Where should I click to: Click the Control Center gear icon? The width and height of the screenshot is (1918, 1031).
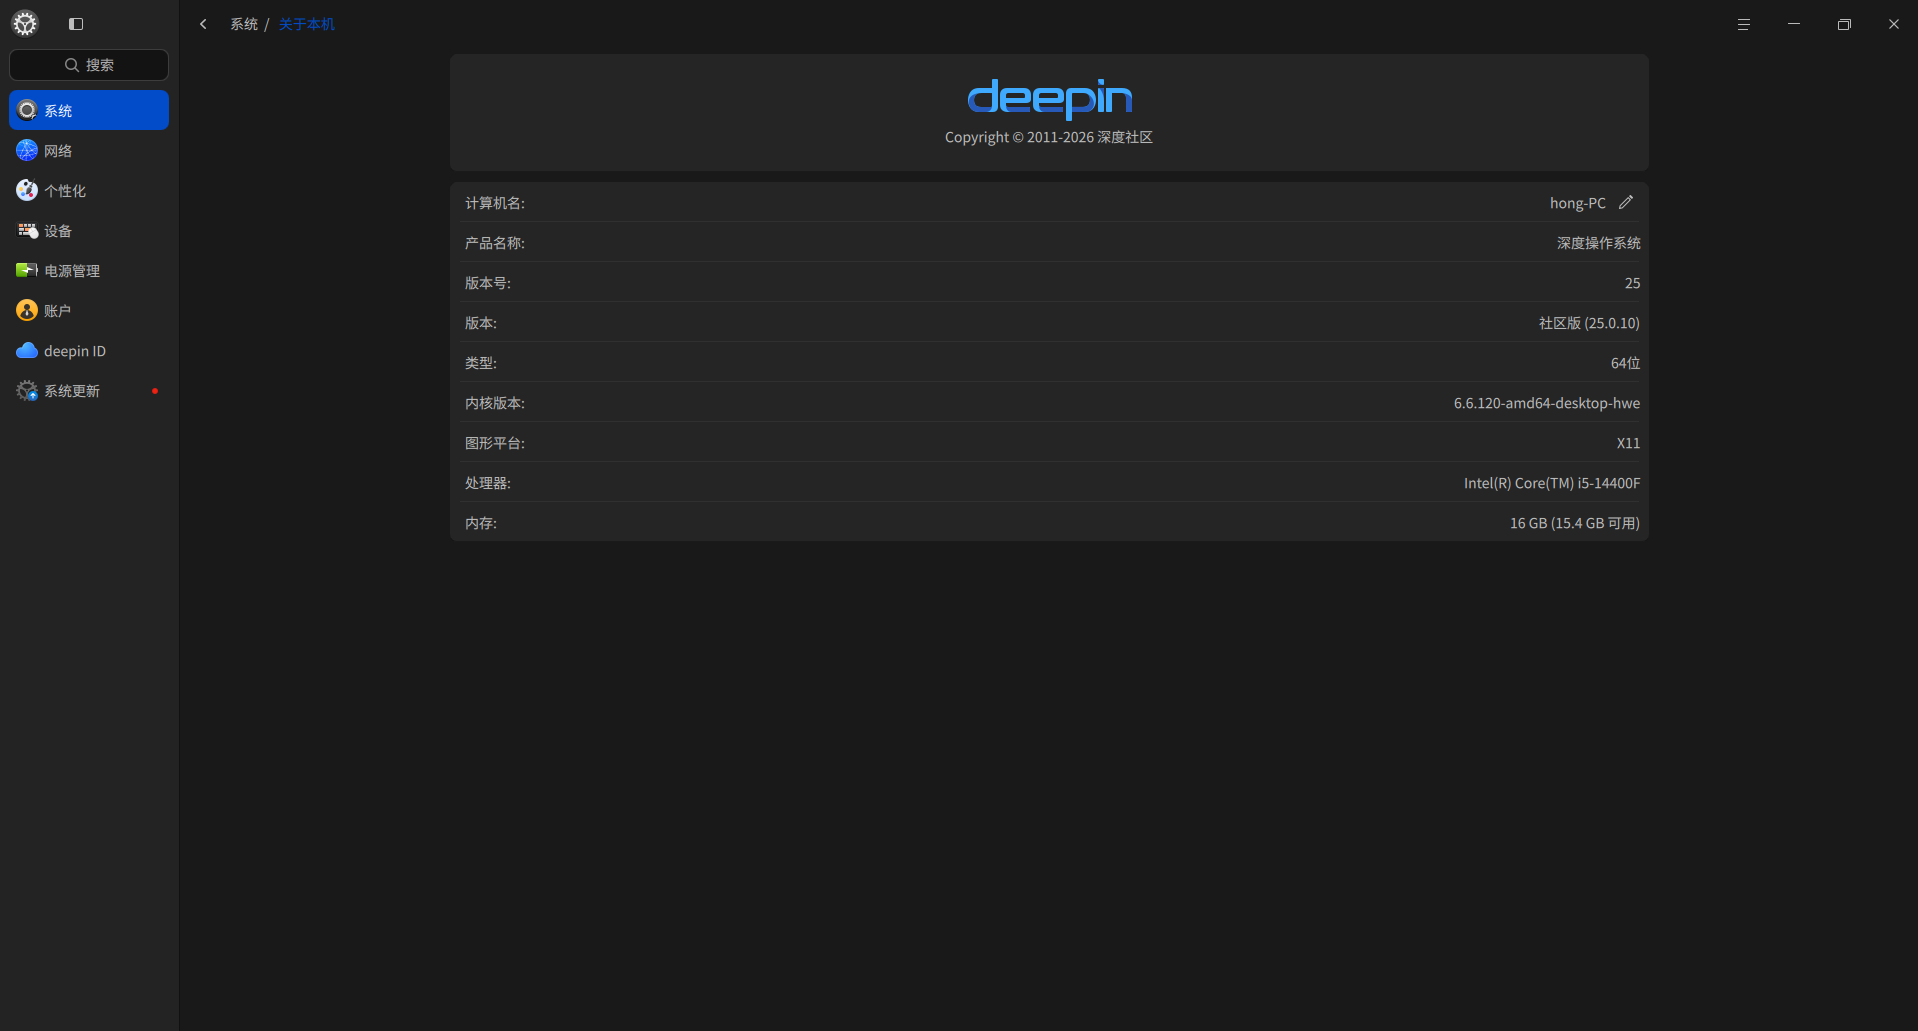(x=24, y=23)
